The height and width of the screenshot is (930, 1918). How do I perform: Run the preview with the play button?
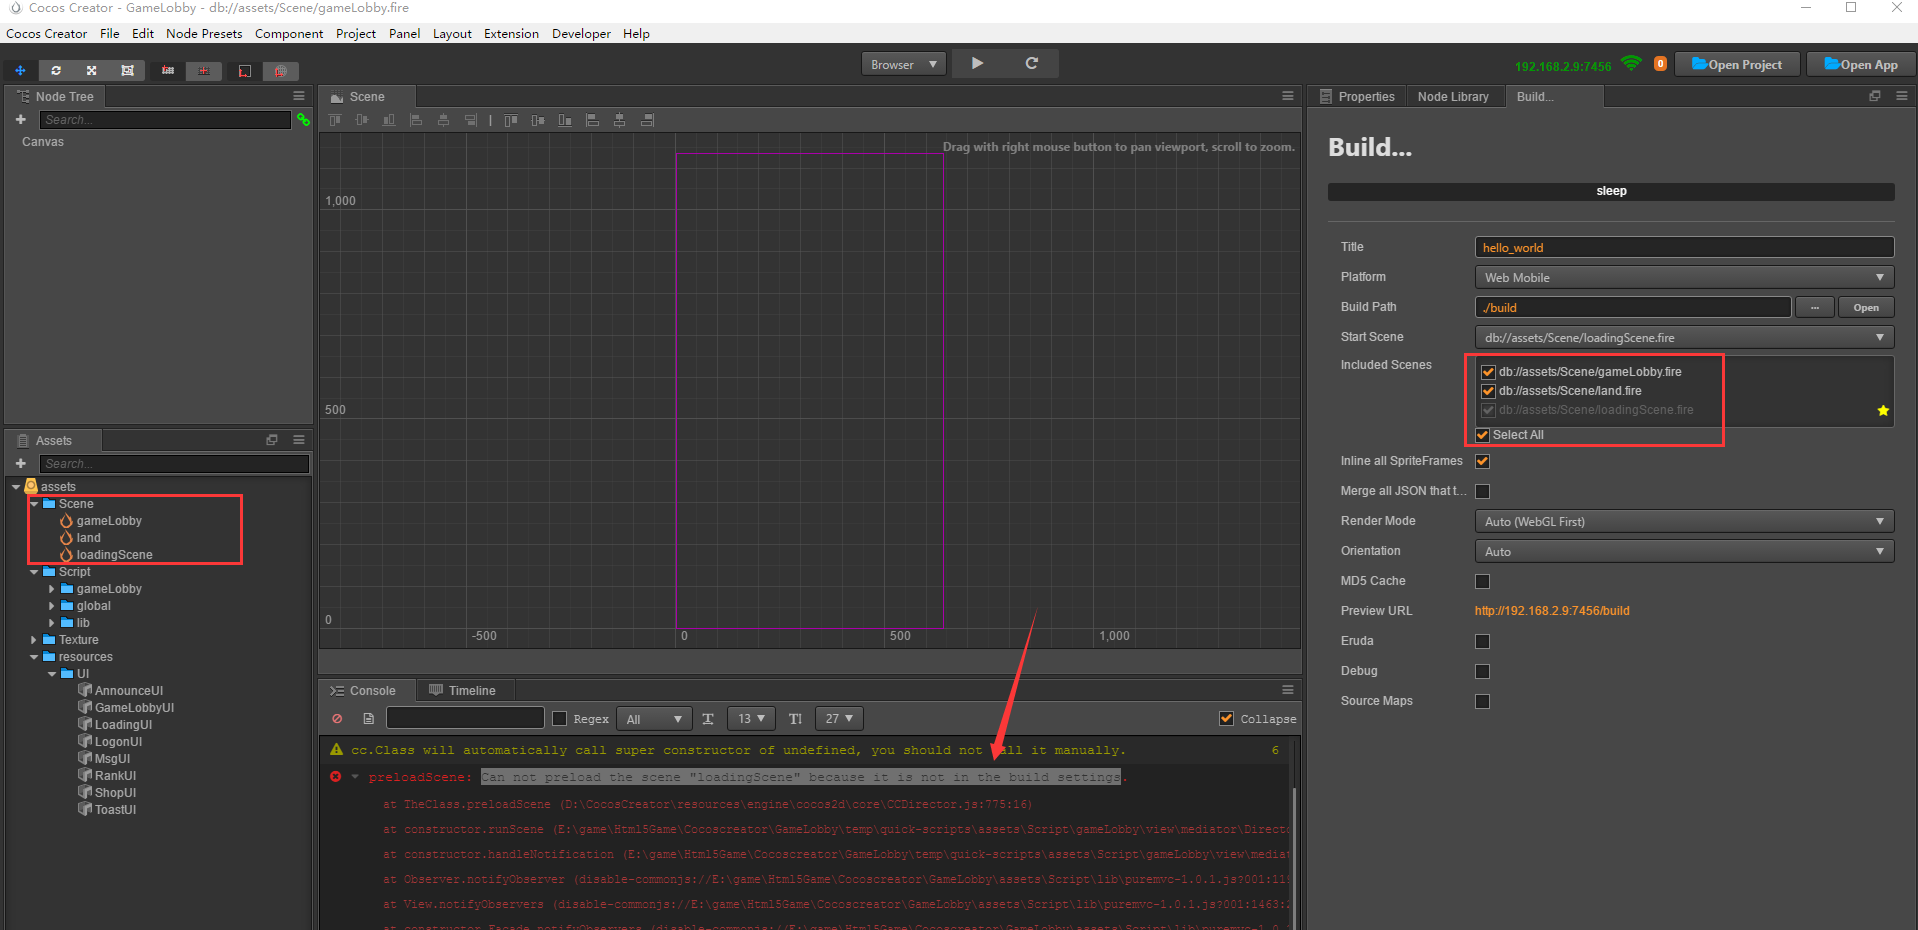(977, 64)
